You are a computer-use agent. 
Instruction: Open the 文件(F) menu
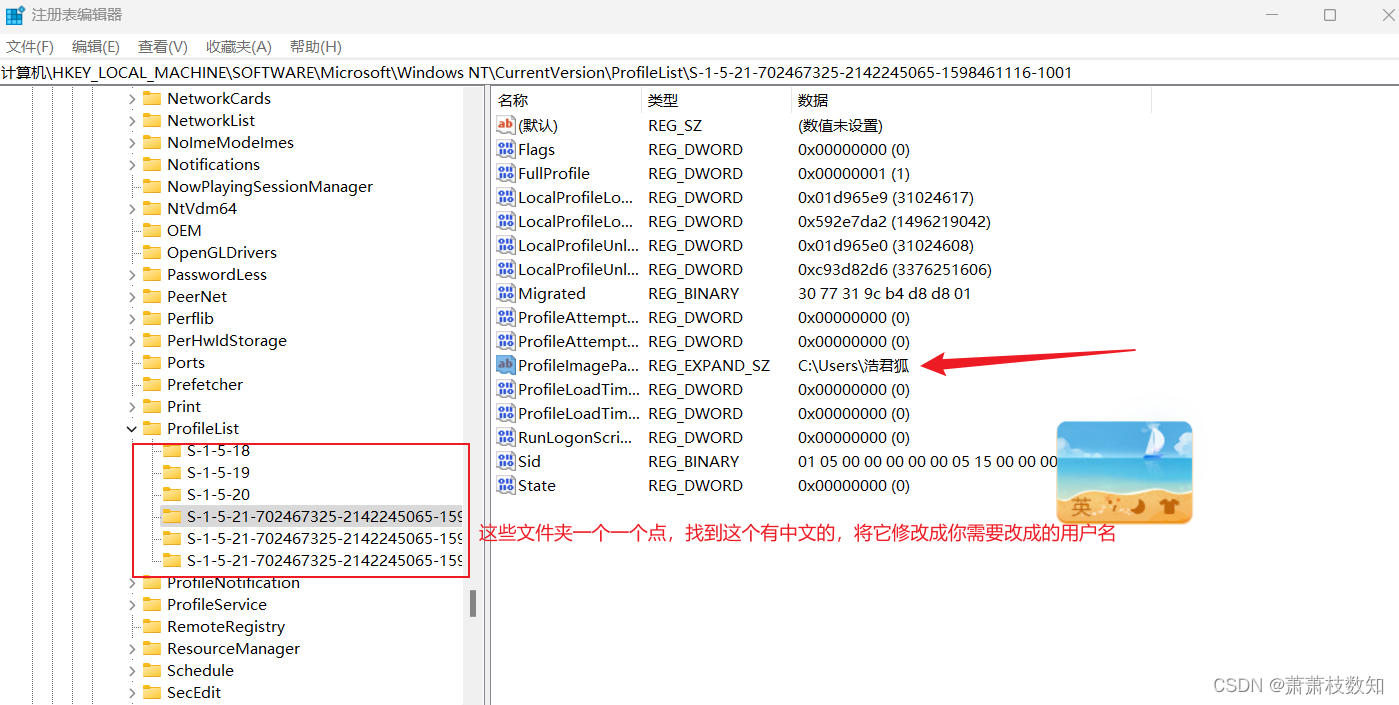(30, 47)
